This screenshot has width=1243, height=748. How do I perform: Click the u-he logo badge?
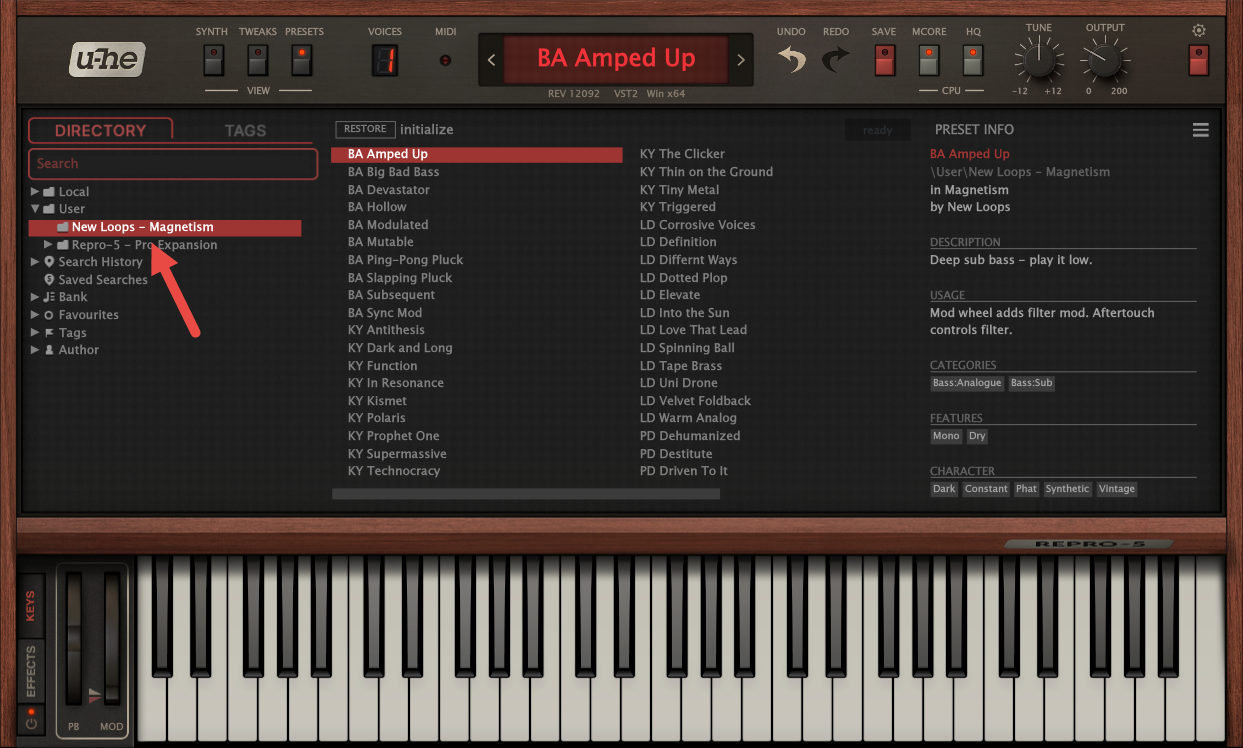[108, 61]
